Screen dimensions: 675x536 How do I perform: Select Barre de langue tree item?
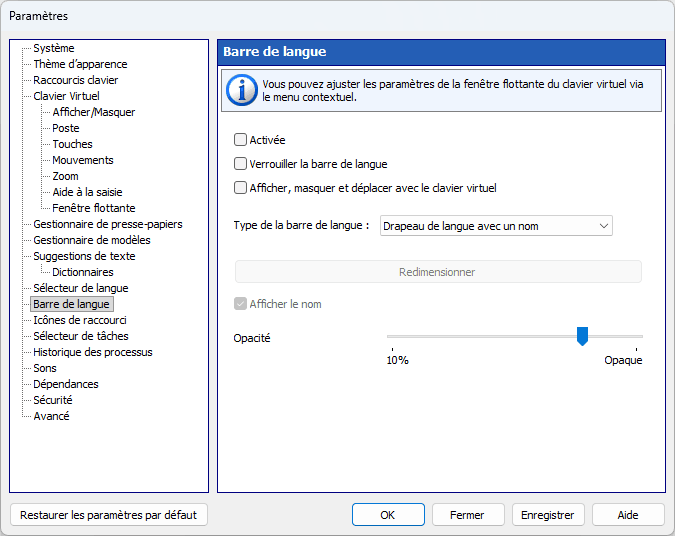click(x=71, y=304)
